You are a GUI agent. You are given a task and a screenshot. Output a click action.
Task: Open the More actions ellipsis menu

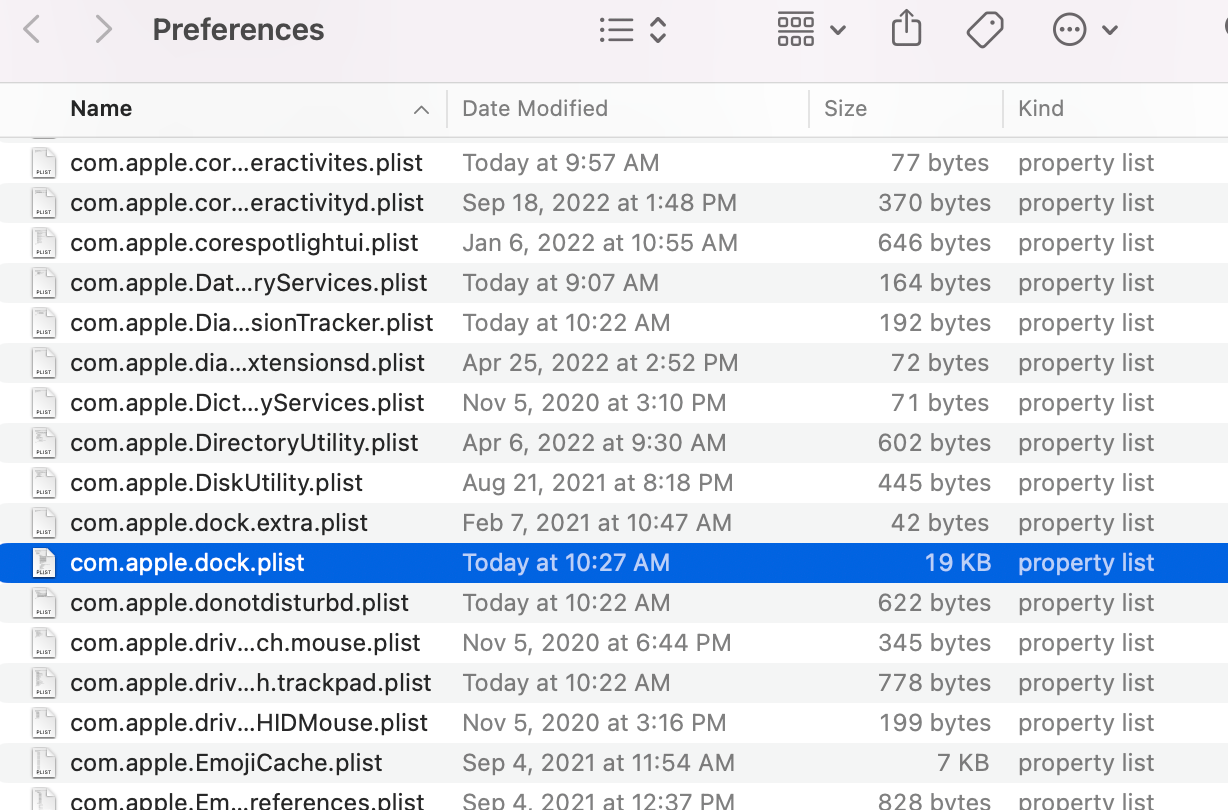1085,30
